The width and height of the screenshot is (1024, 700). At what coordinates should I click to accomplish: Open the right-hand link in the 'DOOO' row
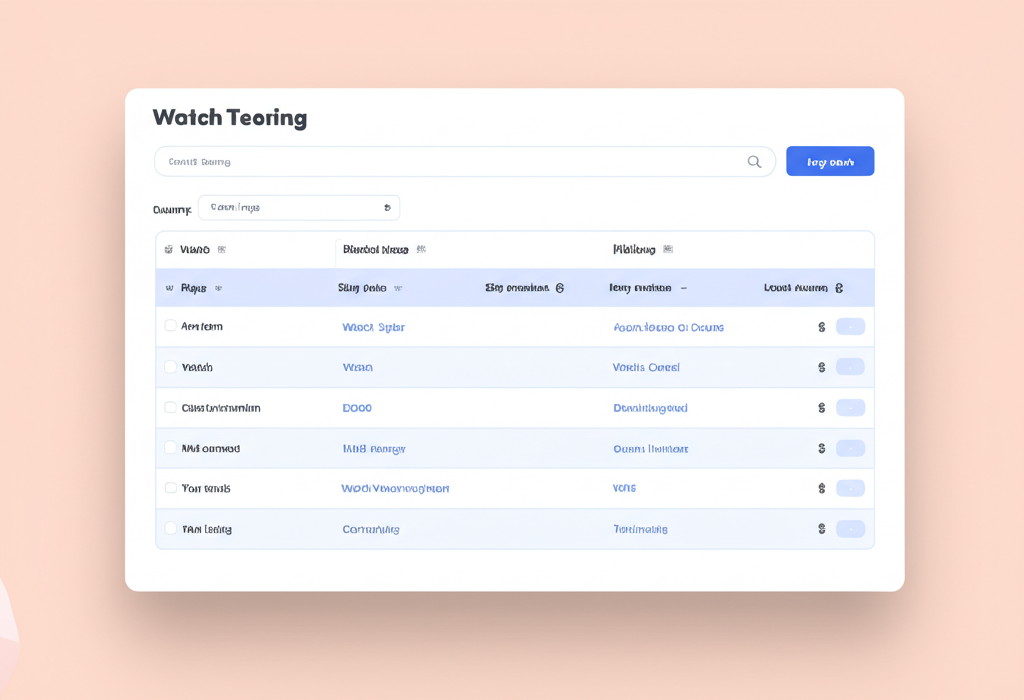click(x=650, y=408)
